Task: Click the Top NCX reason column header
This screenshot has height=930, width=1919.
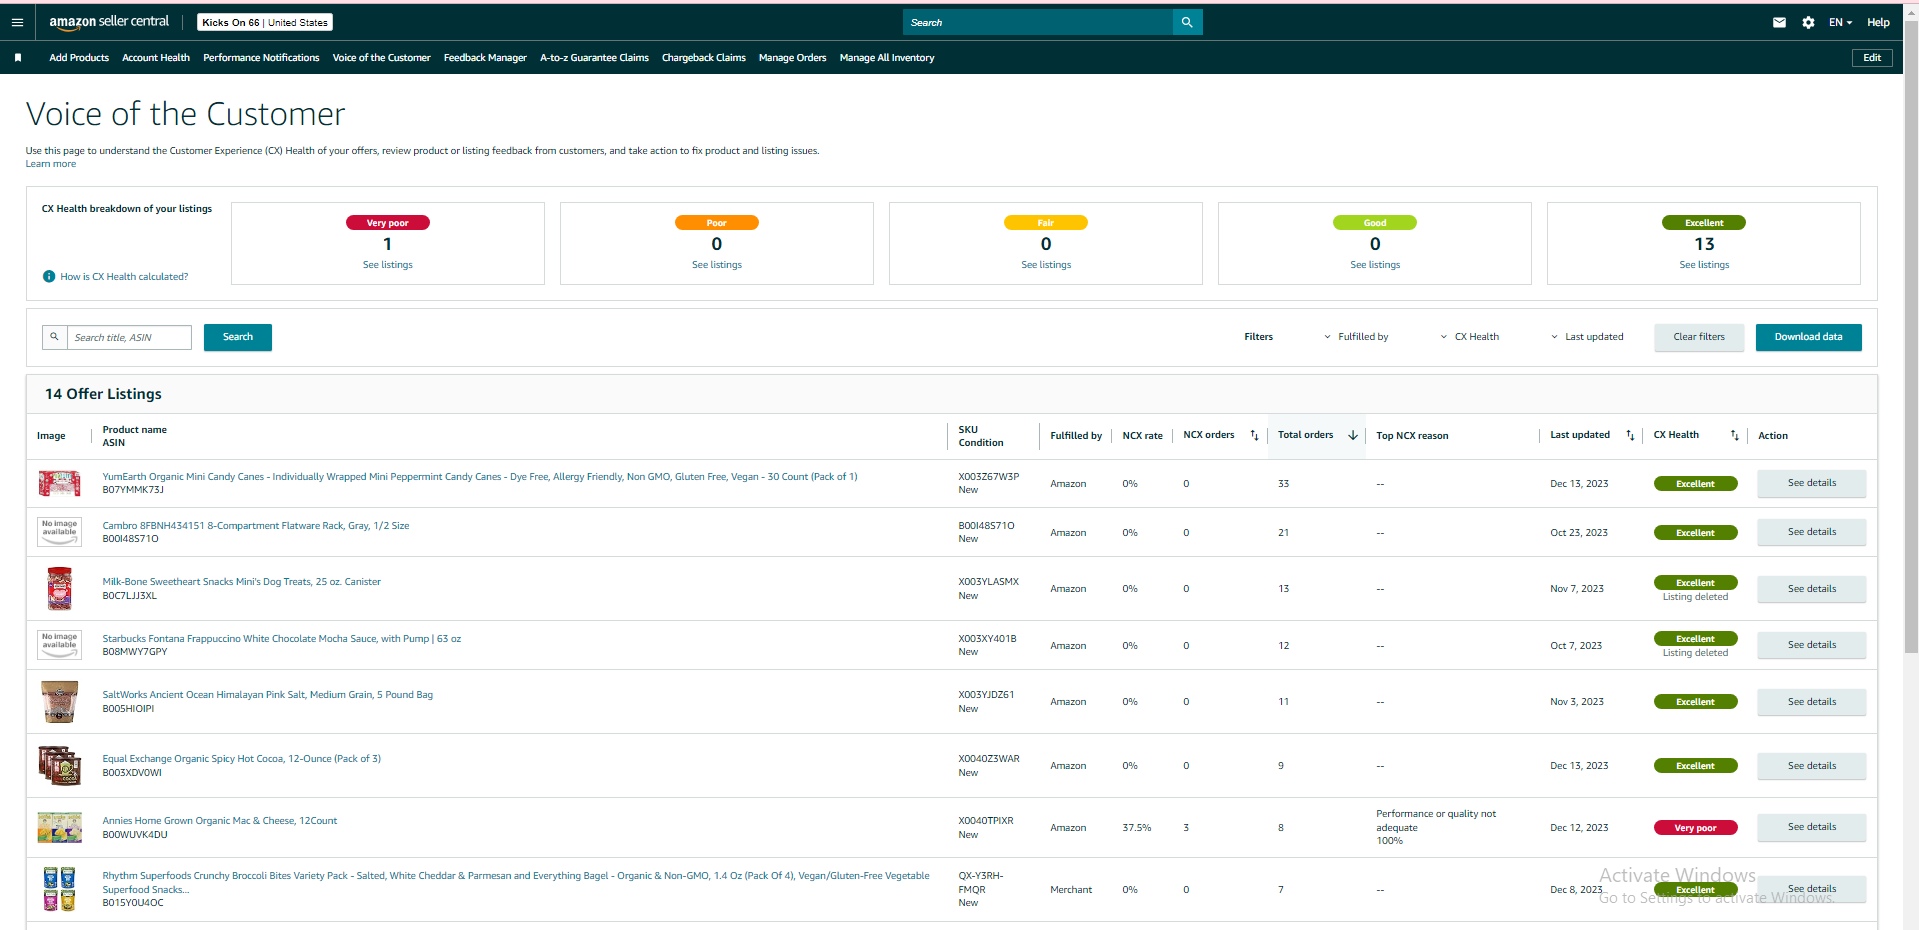Action: coord(1412,436)
